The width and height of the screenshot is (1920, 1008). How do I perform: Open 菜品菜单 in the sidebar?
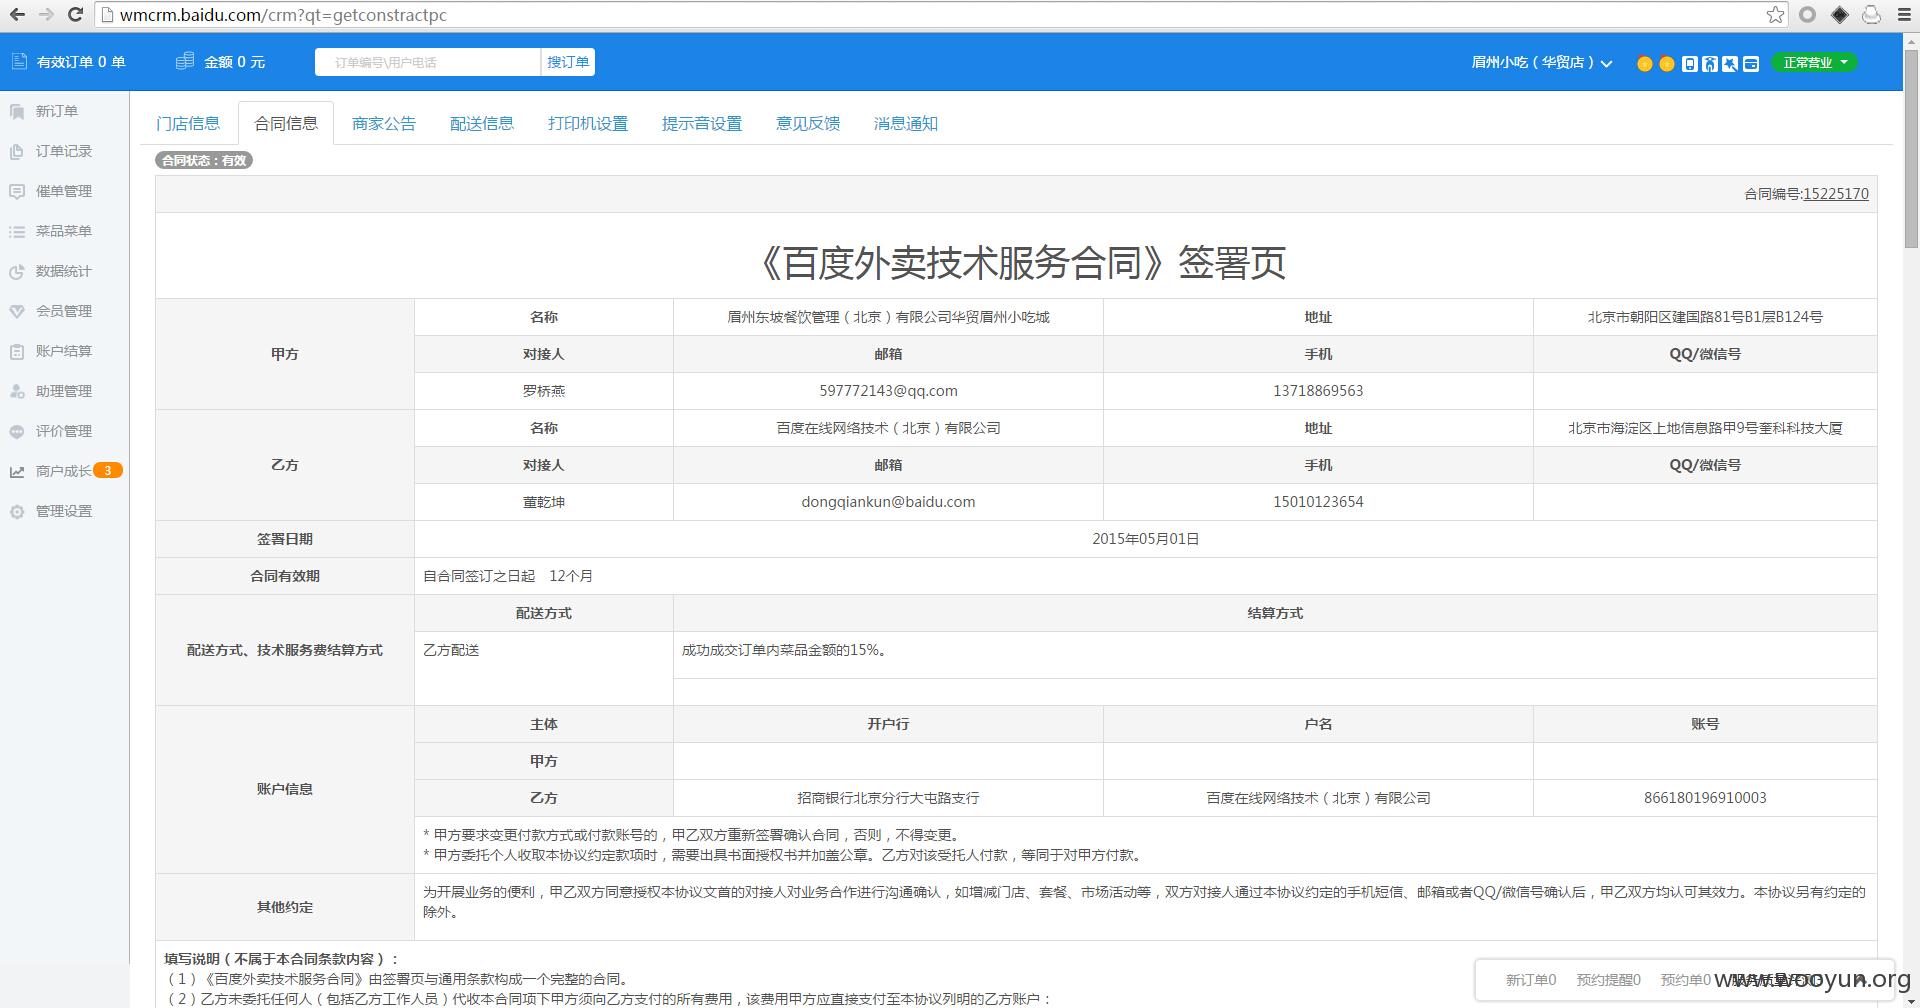coord(64,231)
